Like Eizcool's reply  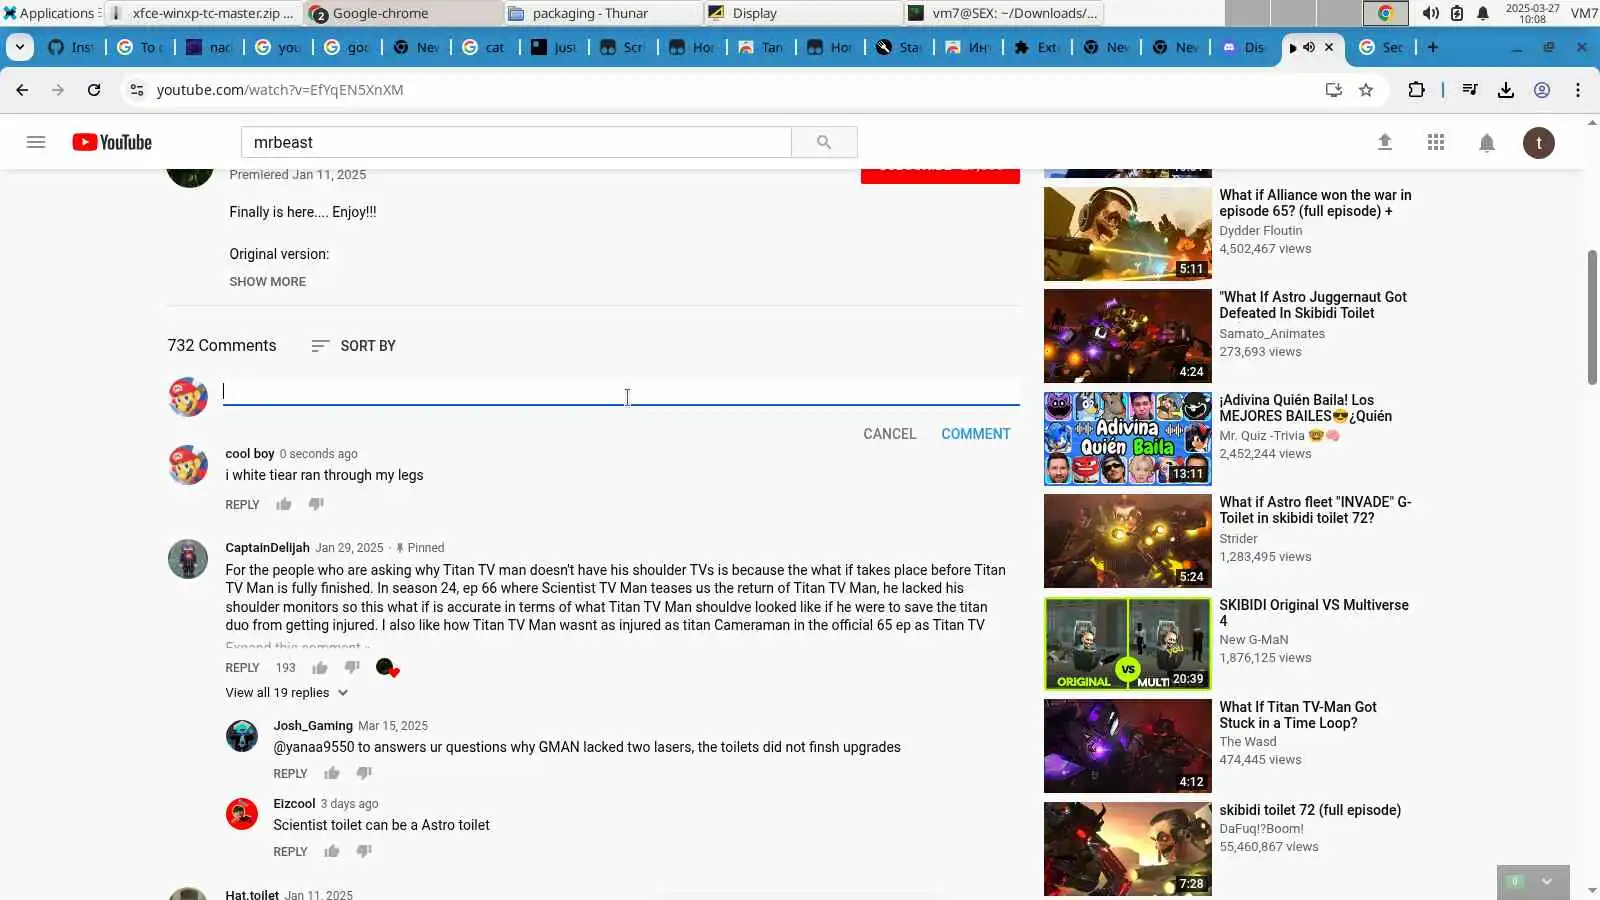tap(332, 851)
